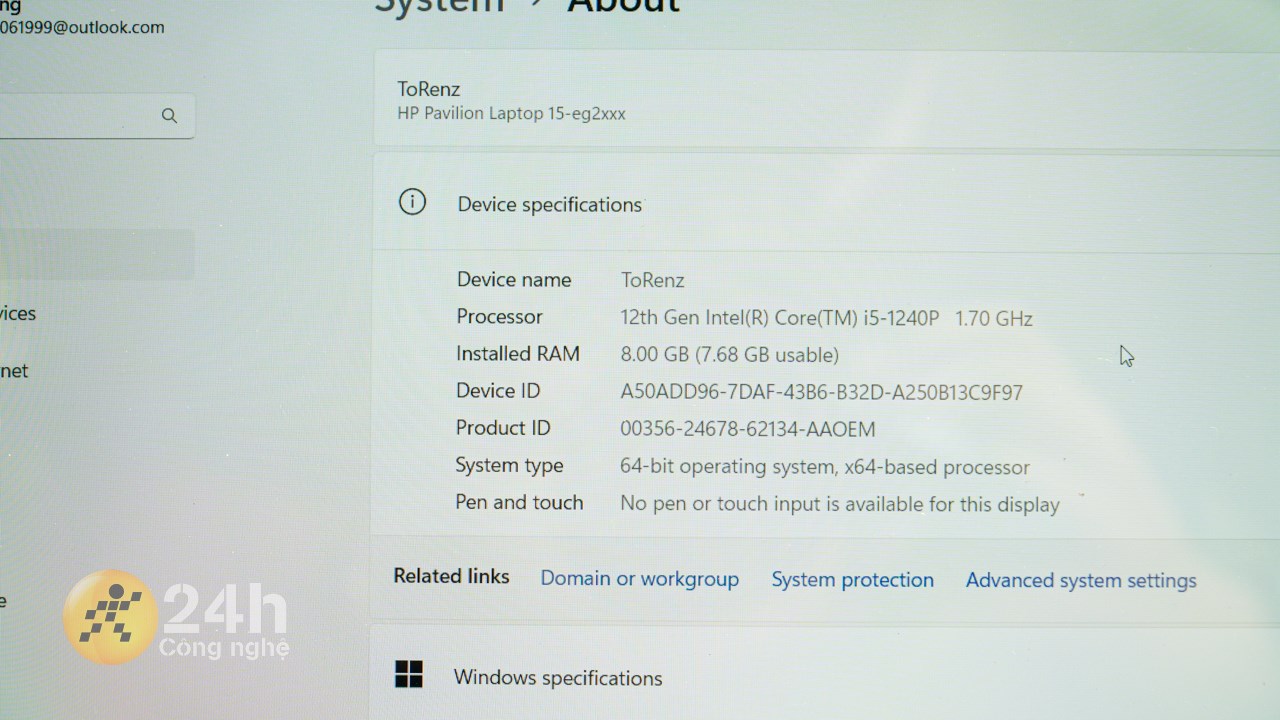Viewport: 1280px width, 720px height.
Task: Open Domain or workgroup link
Action: pos(640,579)
